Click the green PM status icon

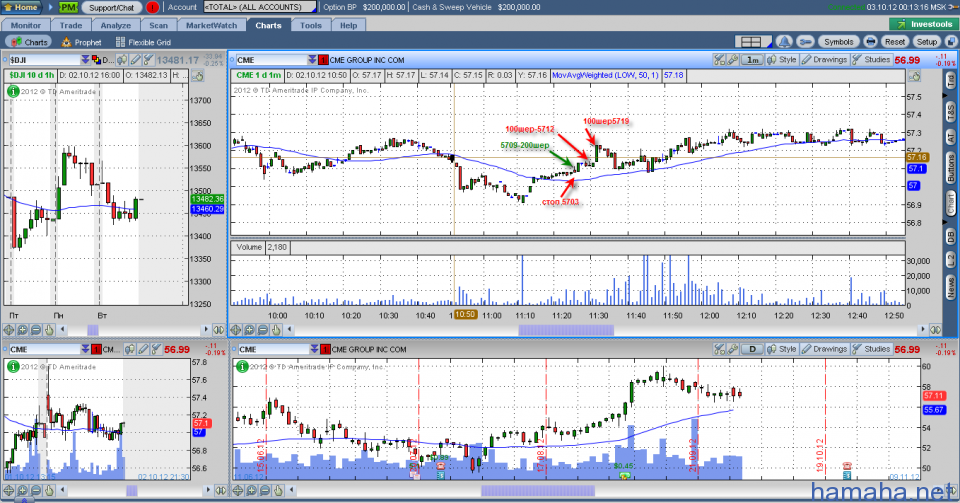click(68, 7)
